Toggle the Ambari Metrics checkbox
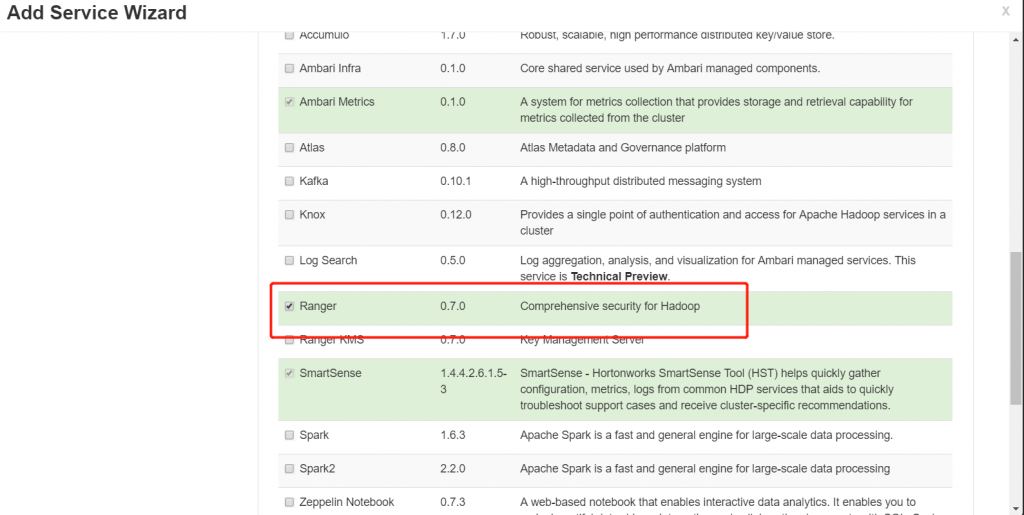Screen dimensions: 1024x515 (289, 102)
